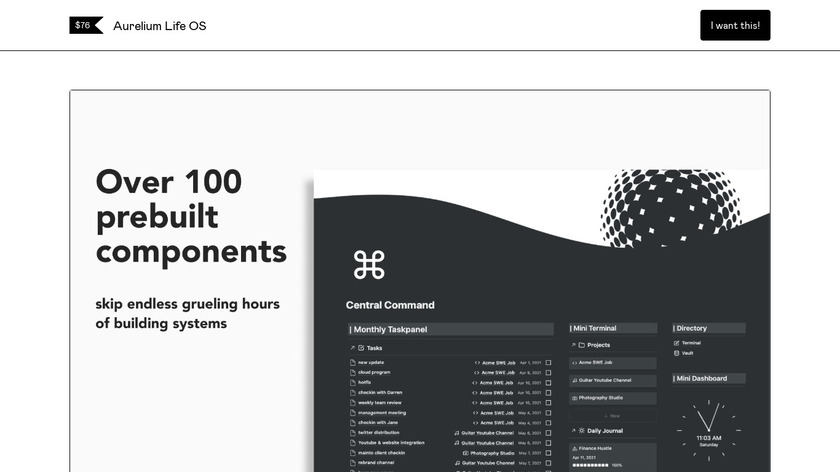840x472 pixels.
Task: Click May 7, 2021 date of rebrand channel
Action: [530, 463]
